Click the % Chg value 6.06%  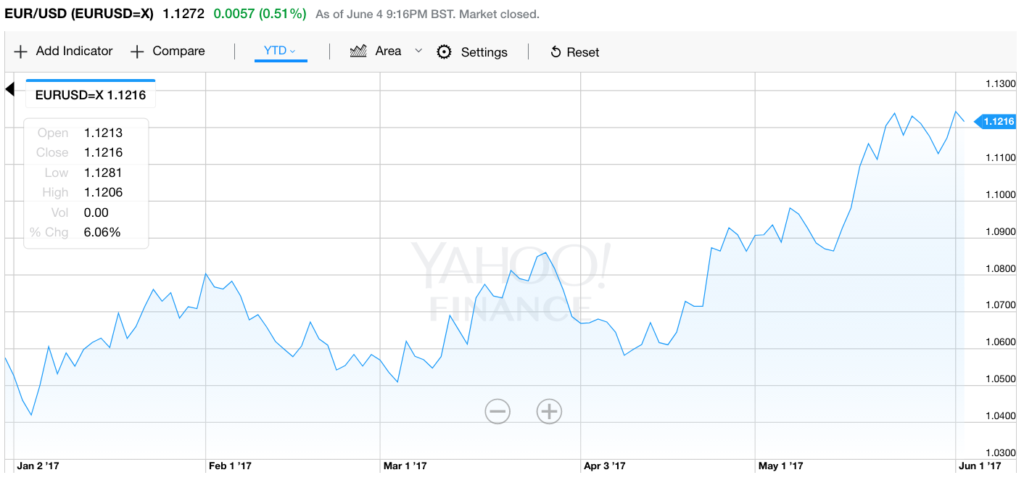[103, 232]
